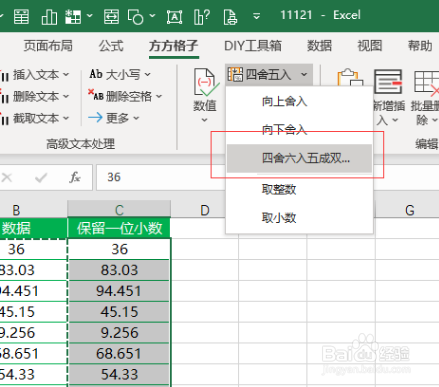Switch to the 页面布局 tab
439x387 pixels.
click(48, 46)
